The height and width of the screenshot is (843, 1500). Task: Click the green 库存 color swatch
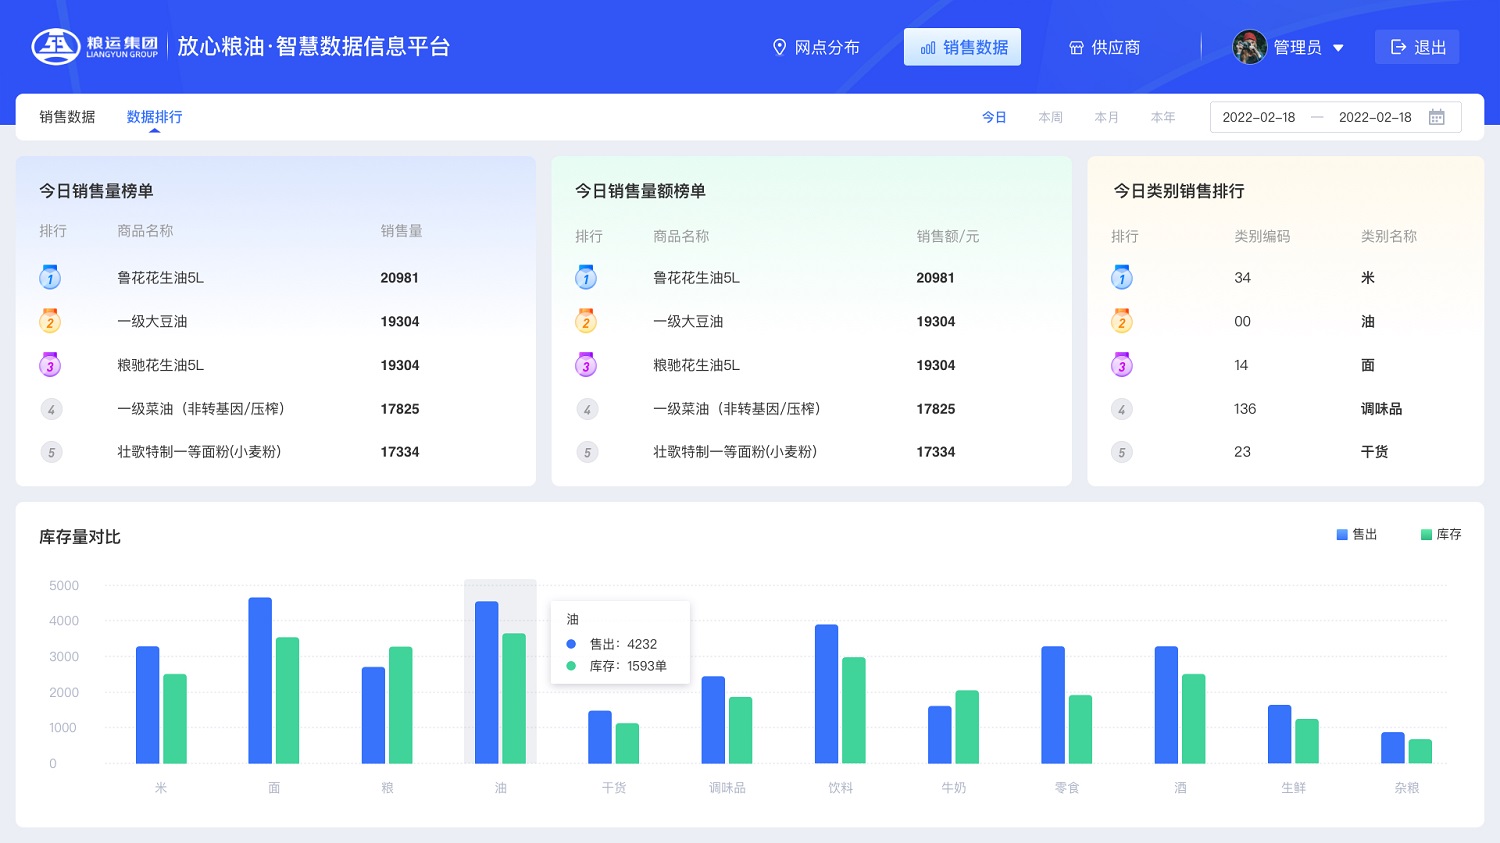pos(1425,534)
